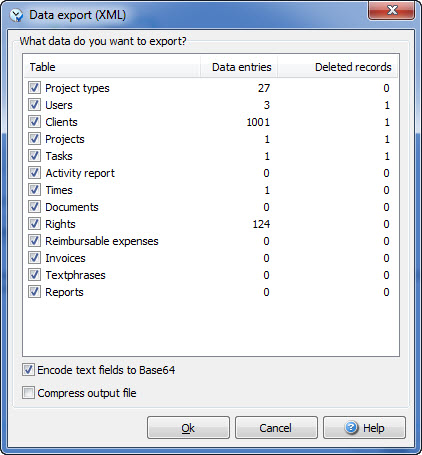Screen dimensions: 422x455
Task: Uncheck the Activity report checkbox
Action: [34, 173]
